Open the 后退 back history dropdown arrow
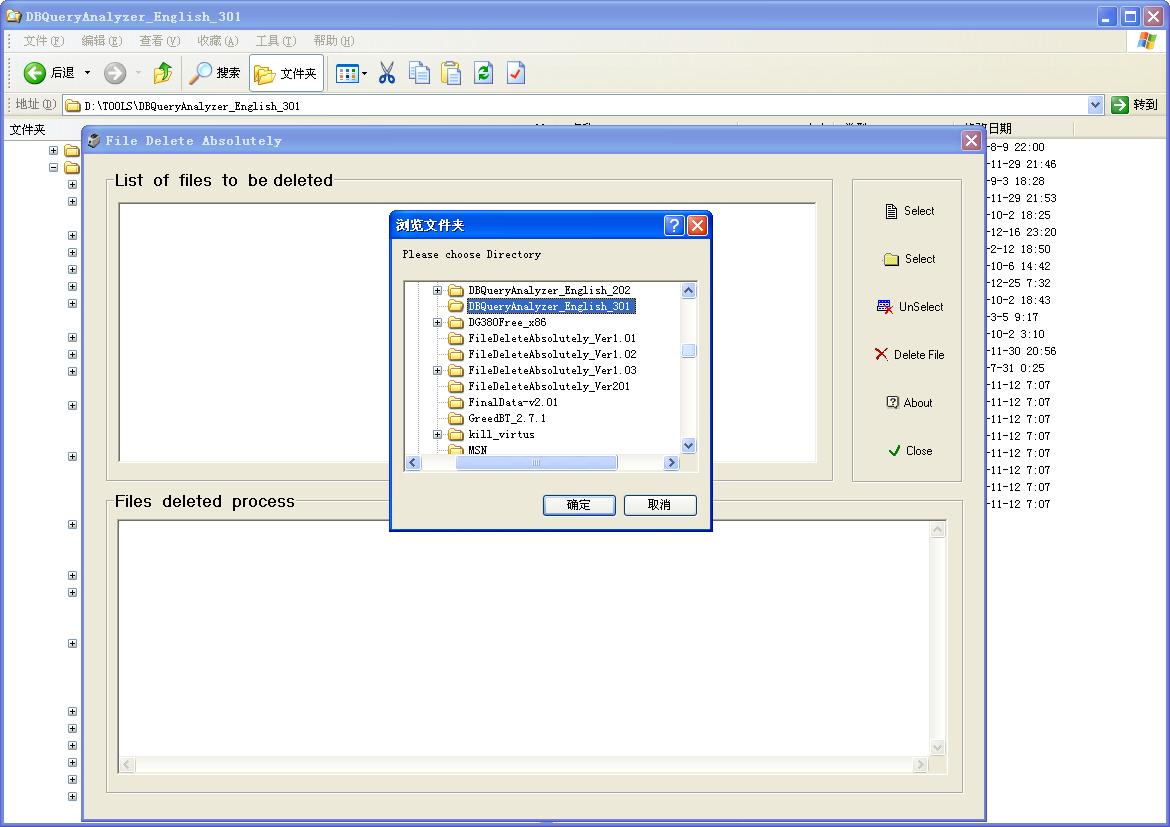Viewport: 1170px width, 827px height. 87,72
